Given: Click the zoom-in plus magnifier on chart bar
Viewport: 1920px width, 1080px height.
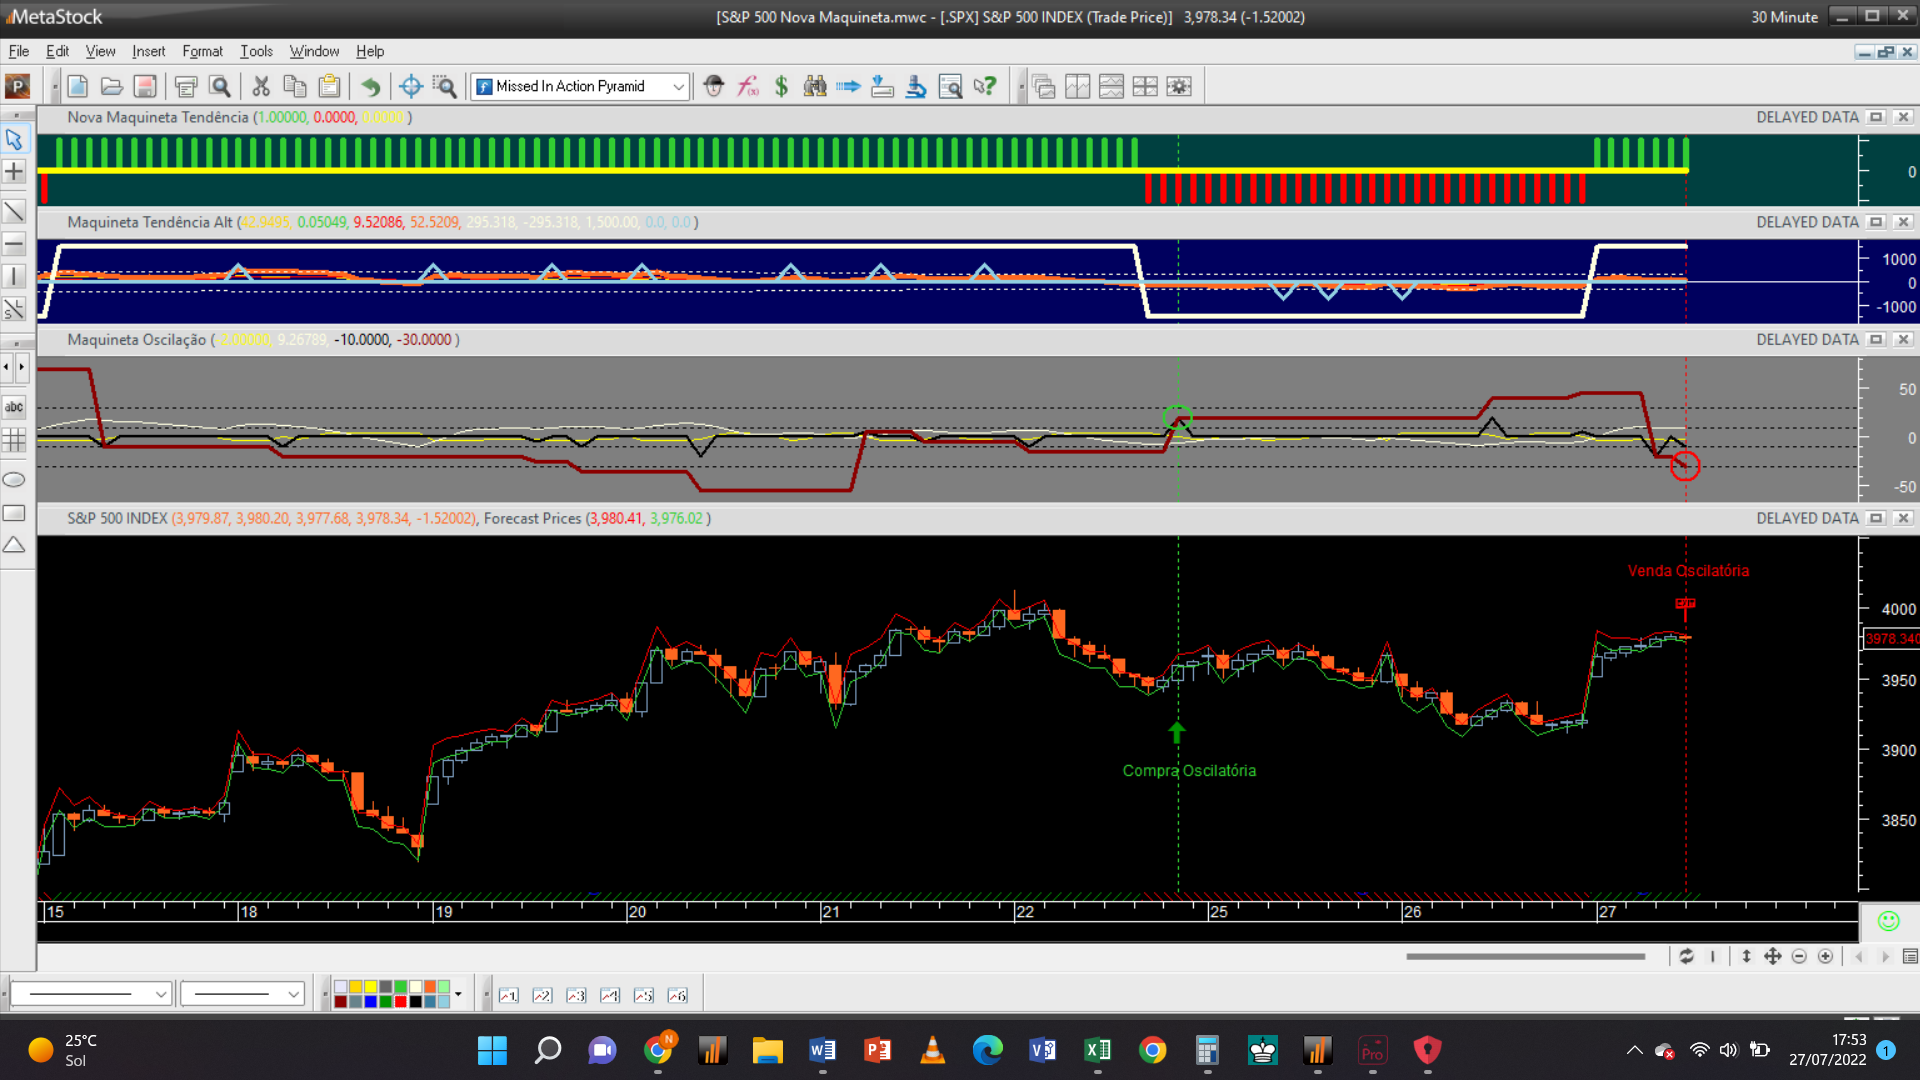Looking at the screenshot, I should click(1825, 957).
